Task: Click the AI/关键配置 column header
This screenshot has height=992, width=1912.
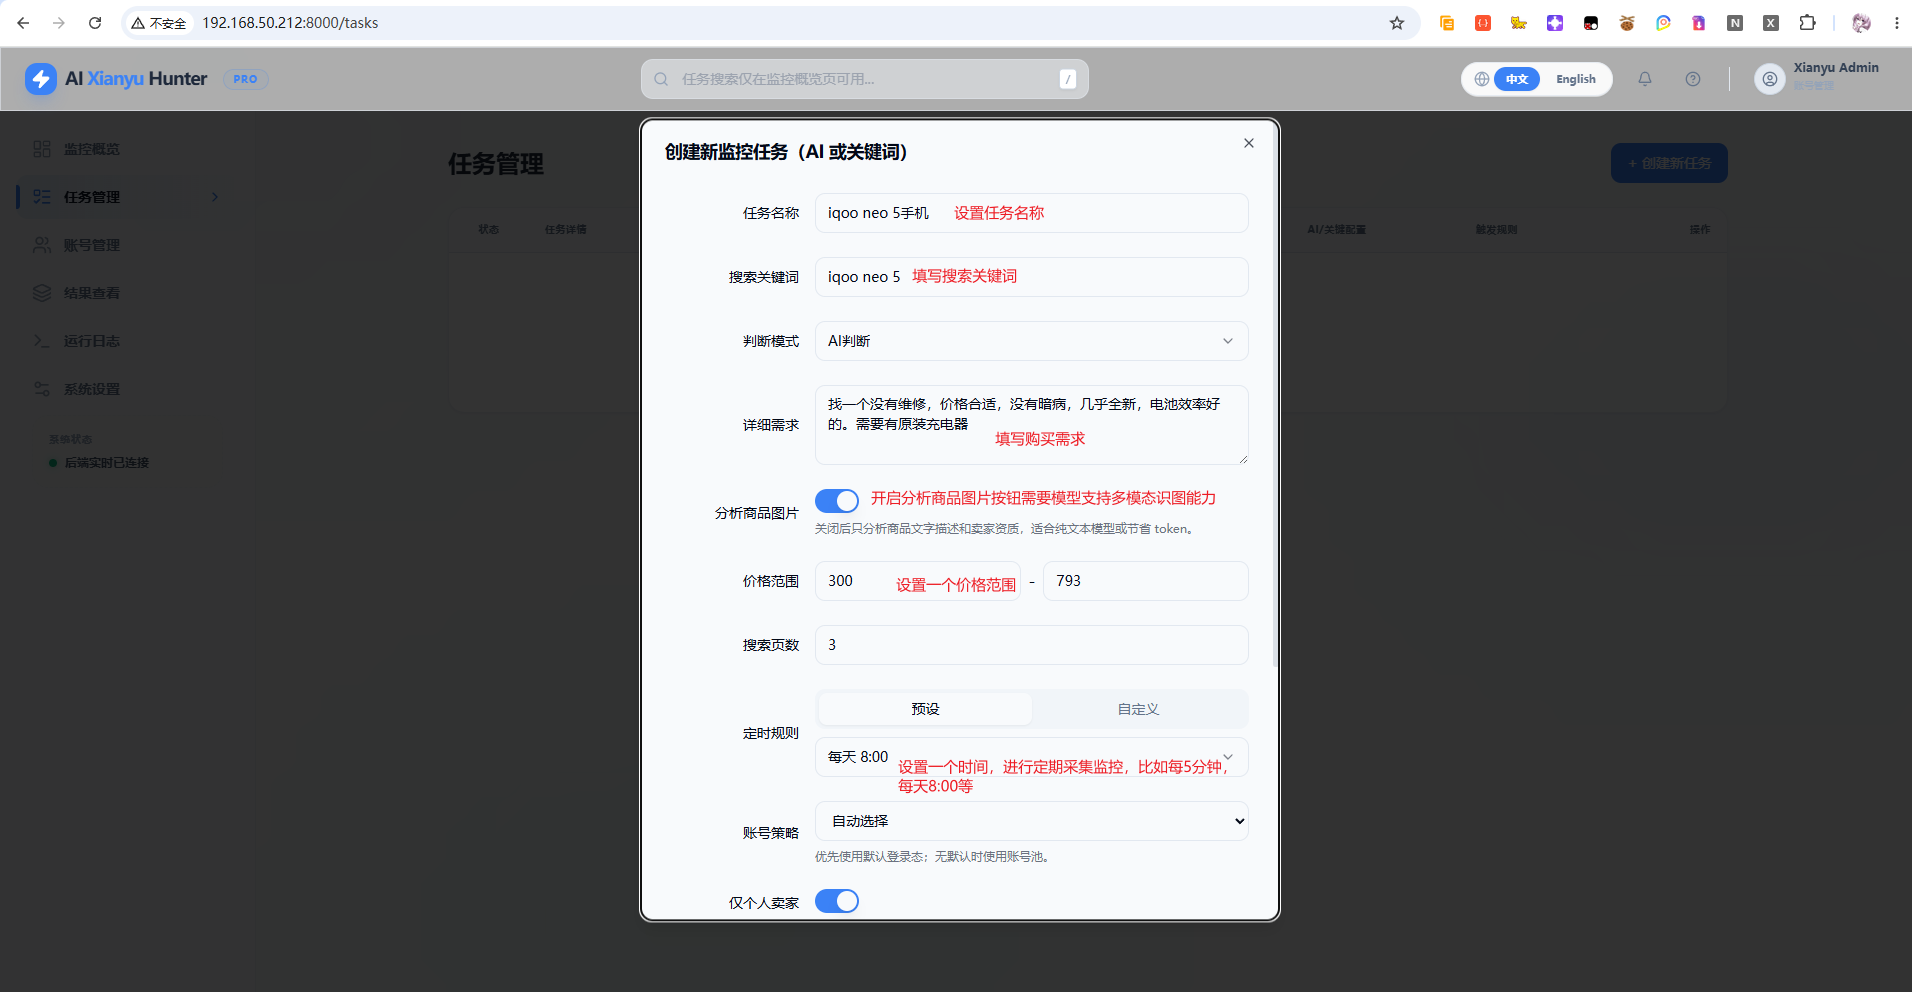Action: coord(1336,230)
